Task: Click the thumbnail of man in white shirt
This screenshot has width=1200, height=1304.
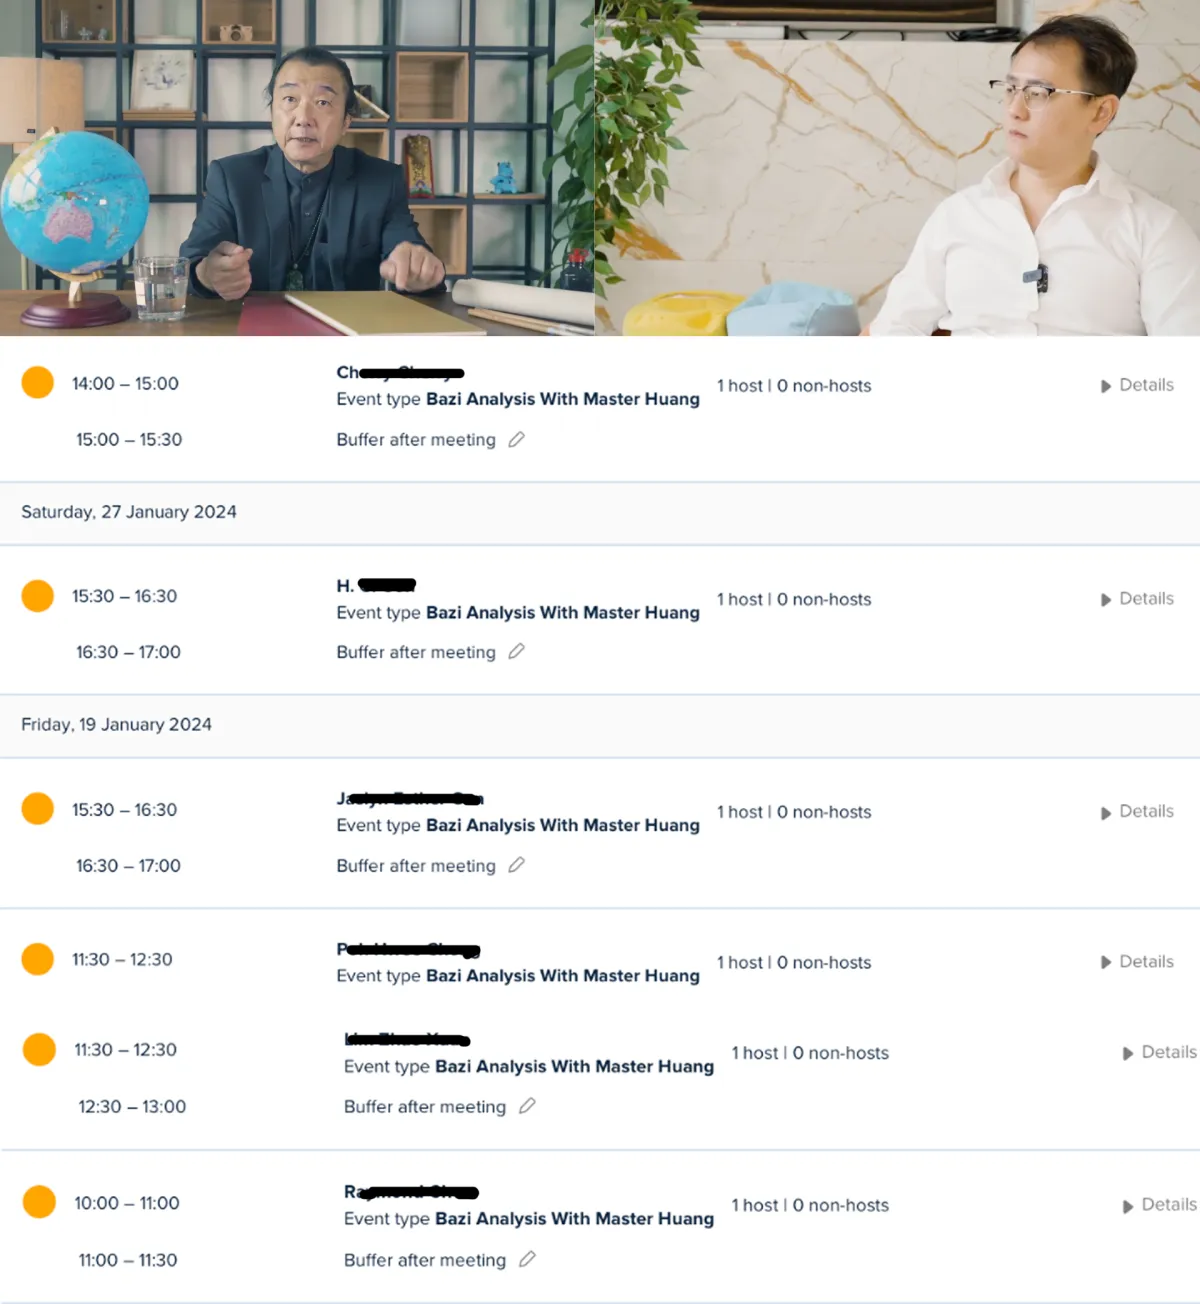Action: coord(897,168)
